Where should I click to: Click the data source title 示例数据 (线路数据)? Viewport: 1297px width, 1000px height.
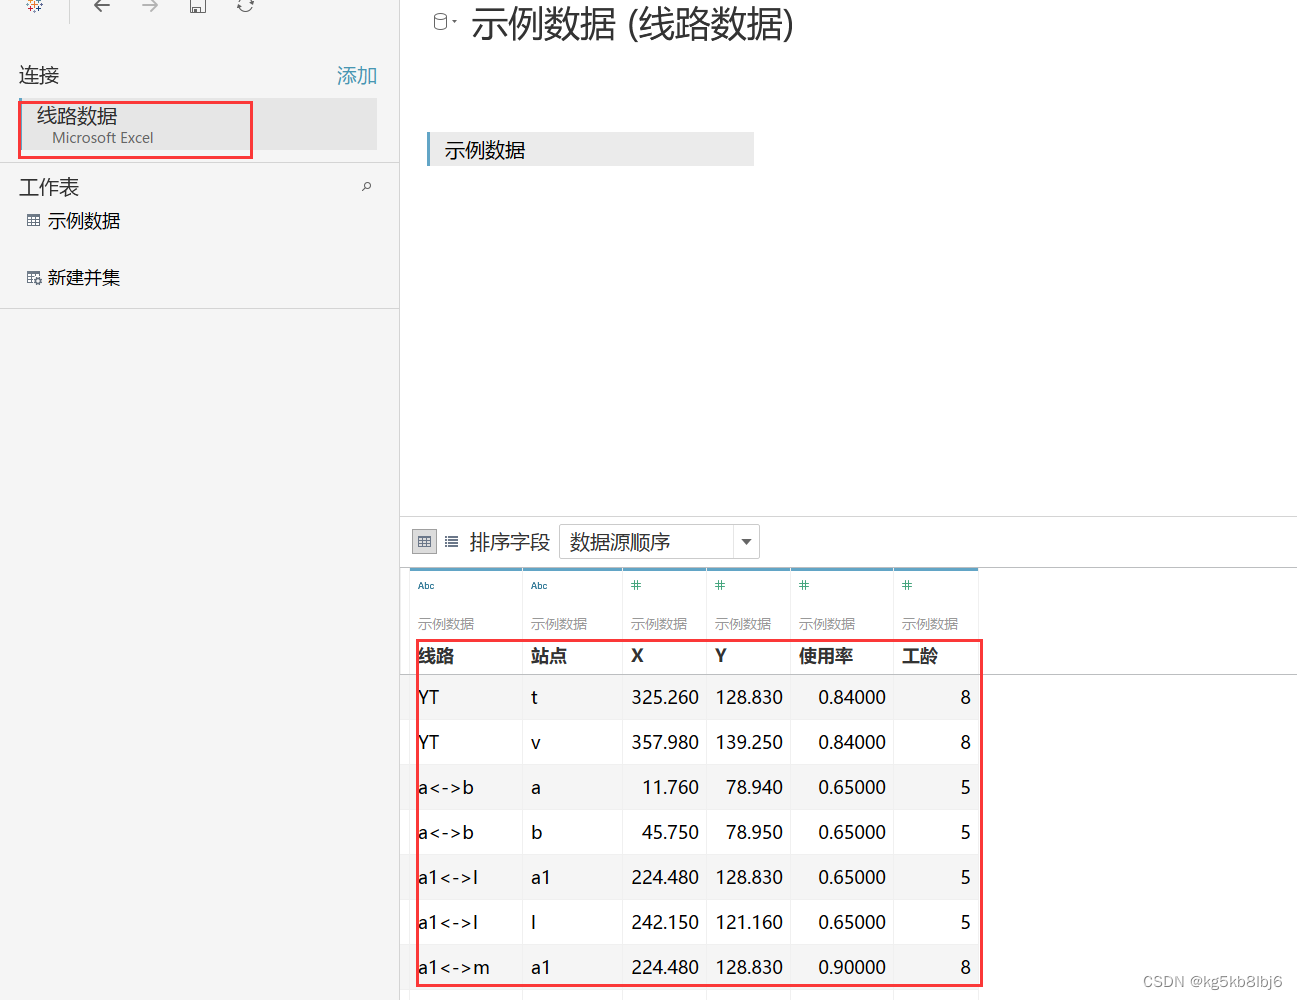[x=632, y=24]
